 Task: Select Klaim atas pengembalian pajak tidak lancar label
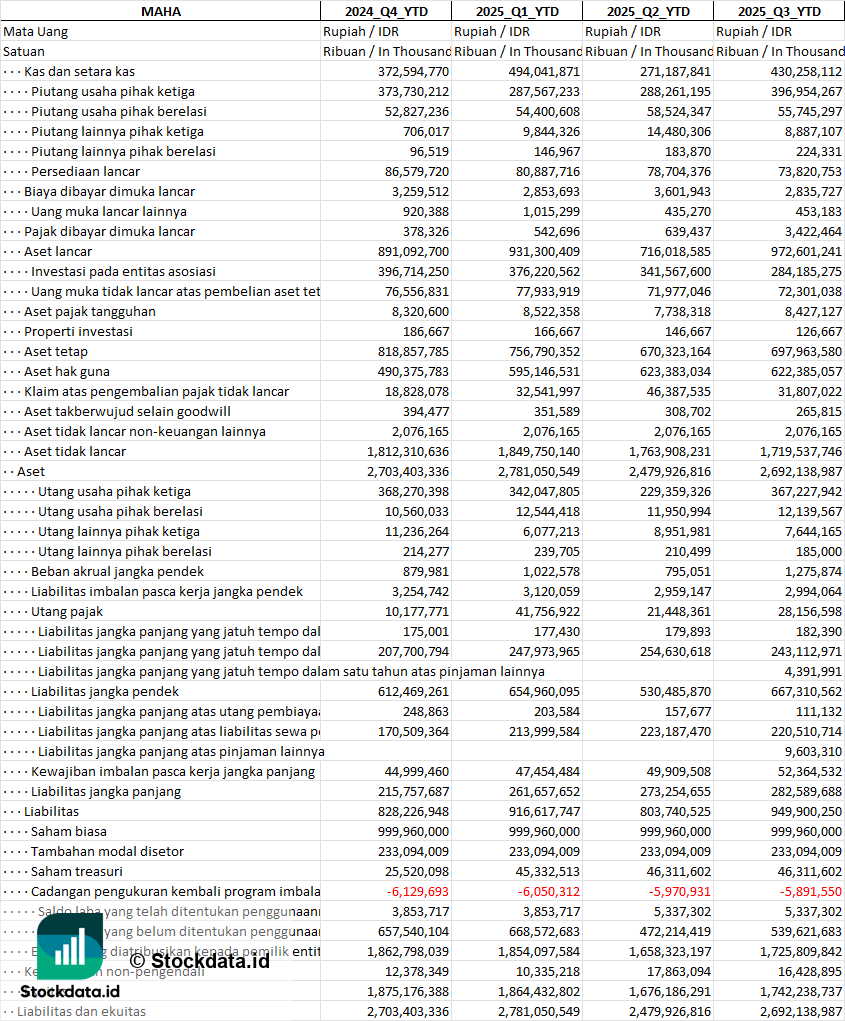tap(156, 392)
